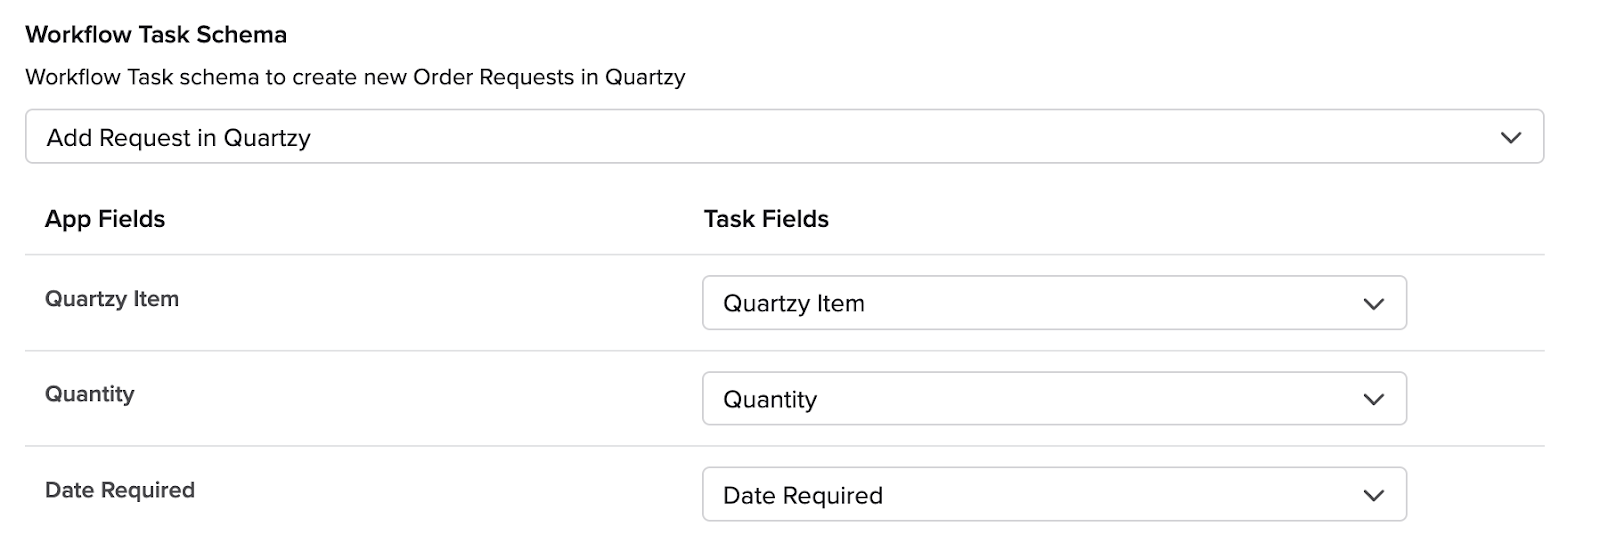Click the Task Fields column header
Image resolution: width=1600 pixels, height=559 pixels.
(x=766, y=219)
